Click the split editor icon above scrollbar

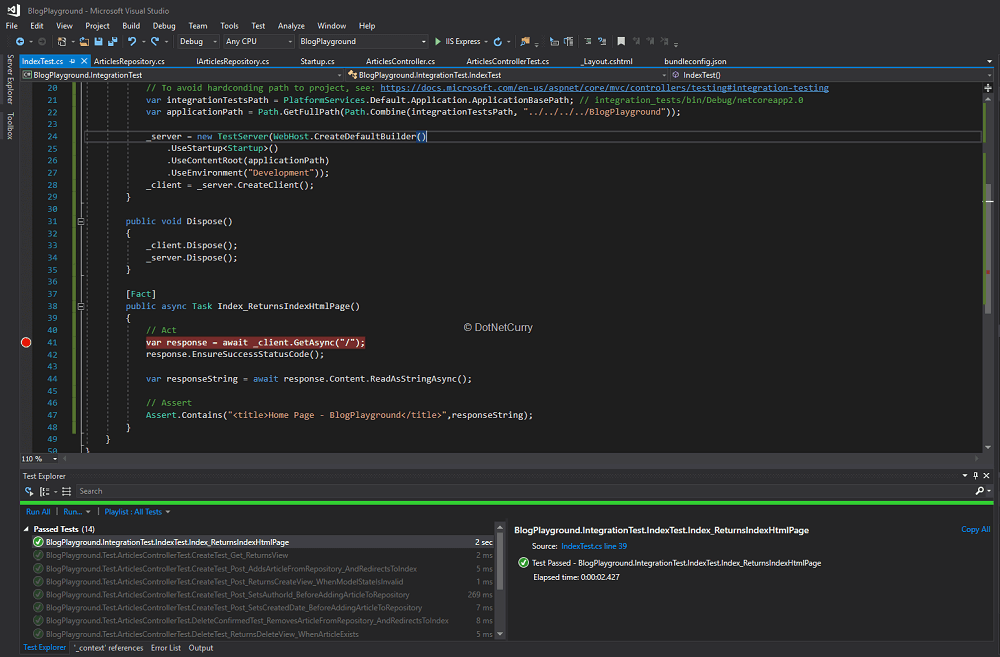pos(988,87)
